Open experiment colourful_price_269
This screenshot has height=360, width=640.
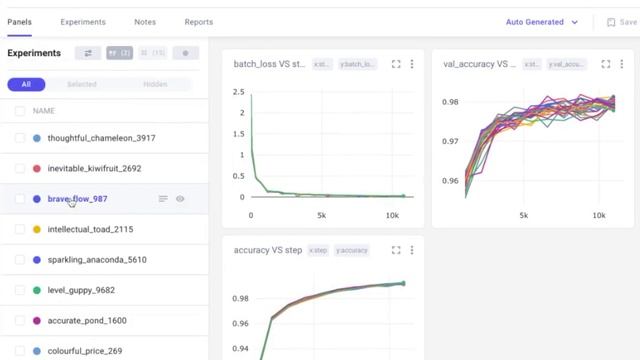point(85,351)
